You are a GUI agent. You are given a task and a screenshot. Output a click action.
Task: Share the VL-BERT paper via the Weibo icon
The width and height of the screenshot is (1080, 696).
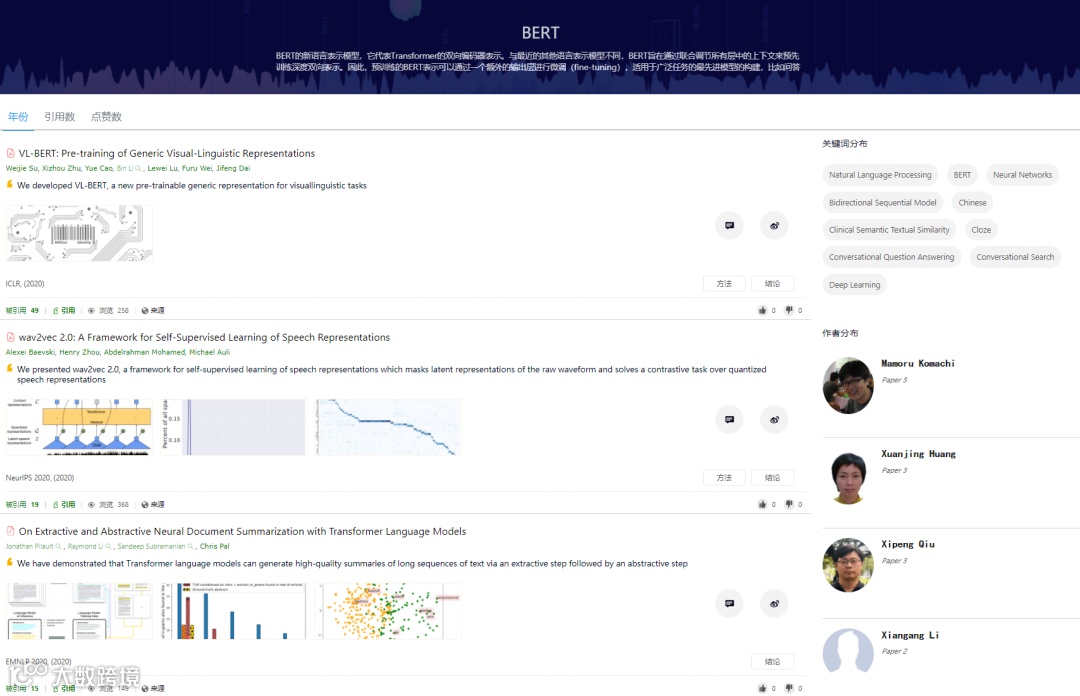click(774, 225)
